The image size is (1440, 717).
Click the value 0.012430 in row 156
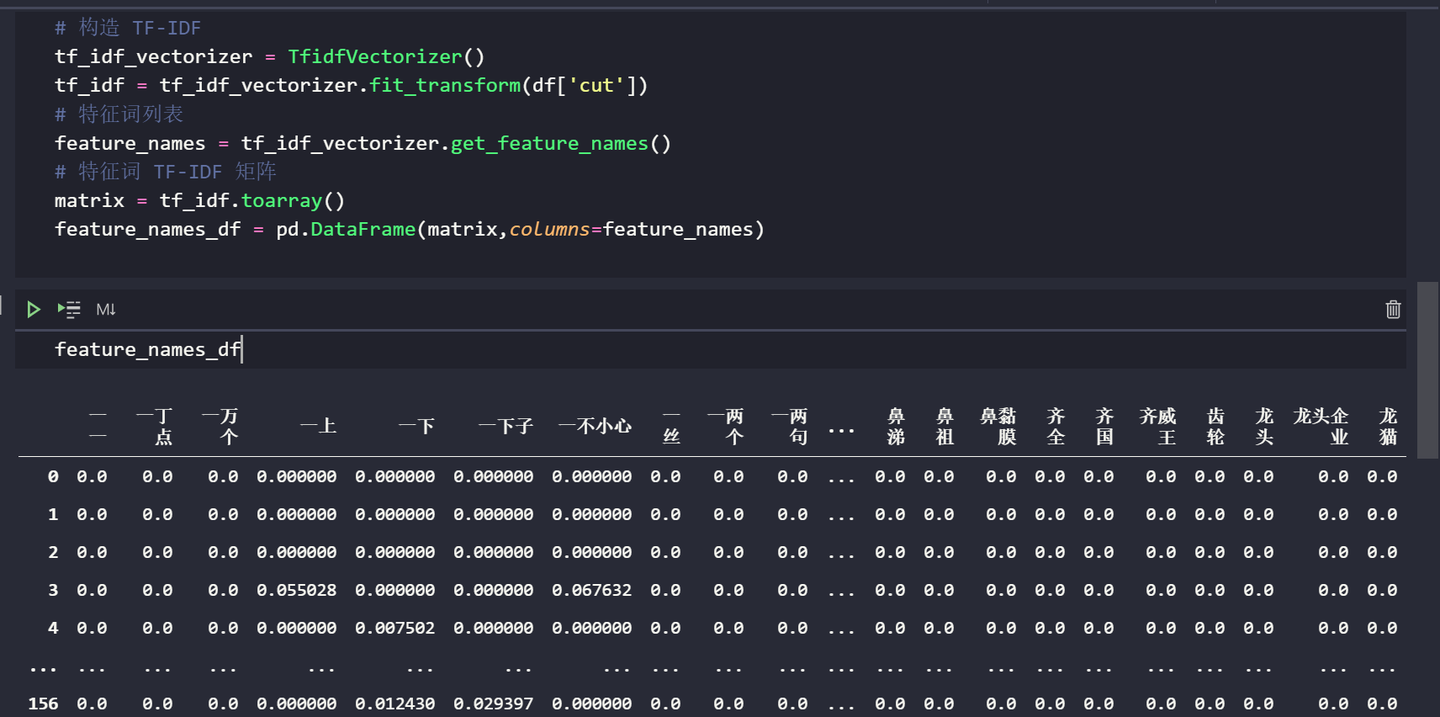pos(395,704)
